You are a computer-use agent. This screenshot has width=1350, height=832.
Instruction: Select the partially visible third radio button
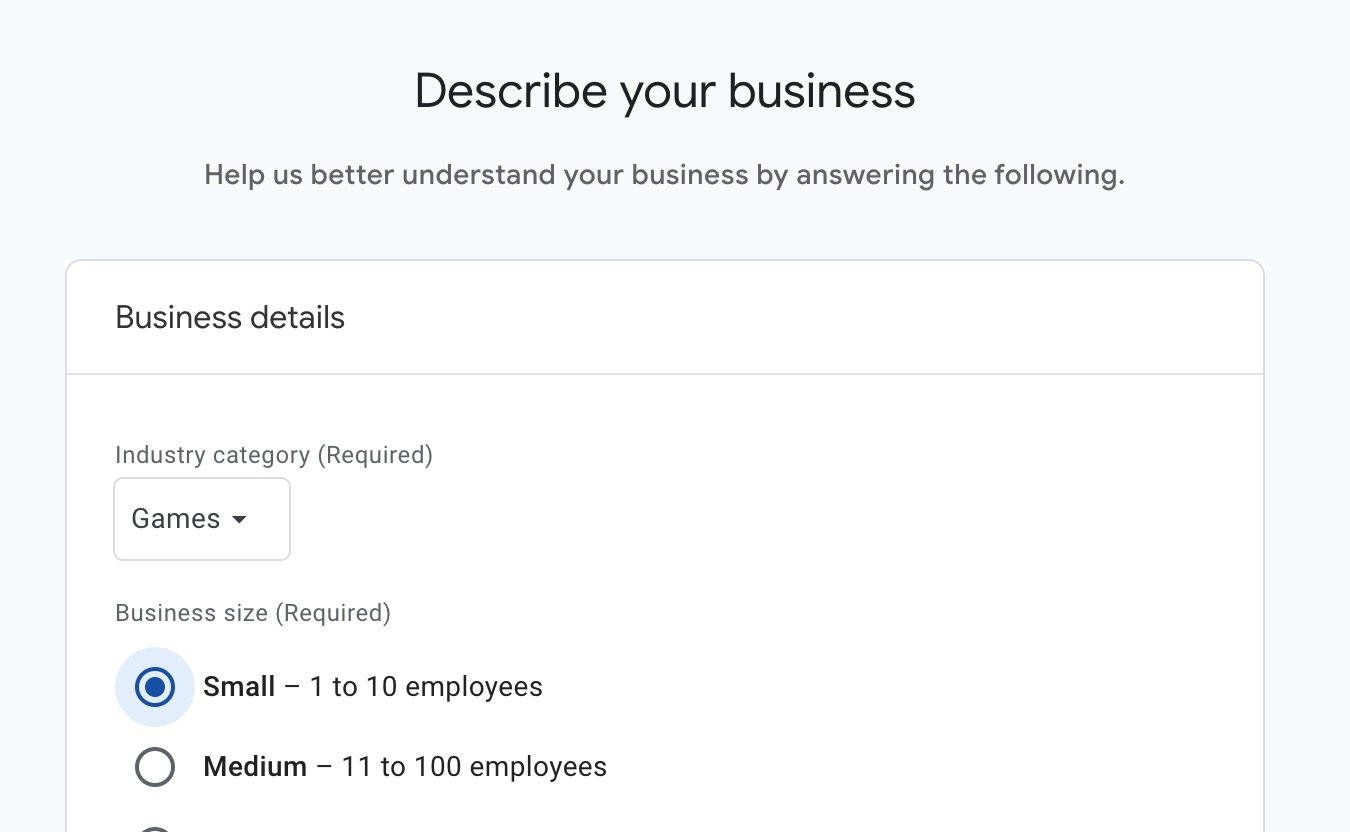point(155,829)
